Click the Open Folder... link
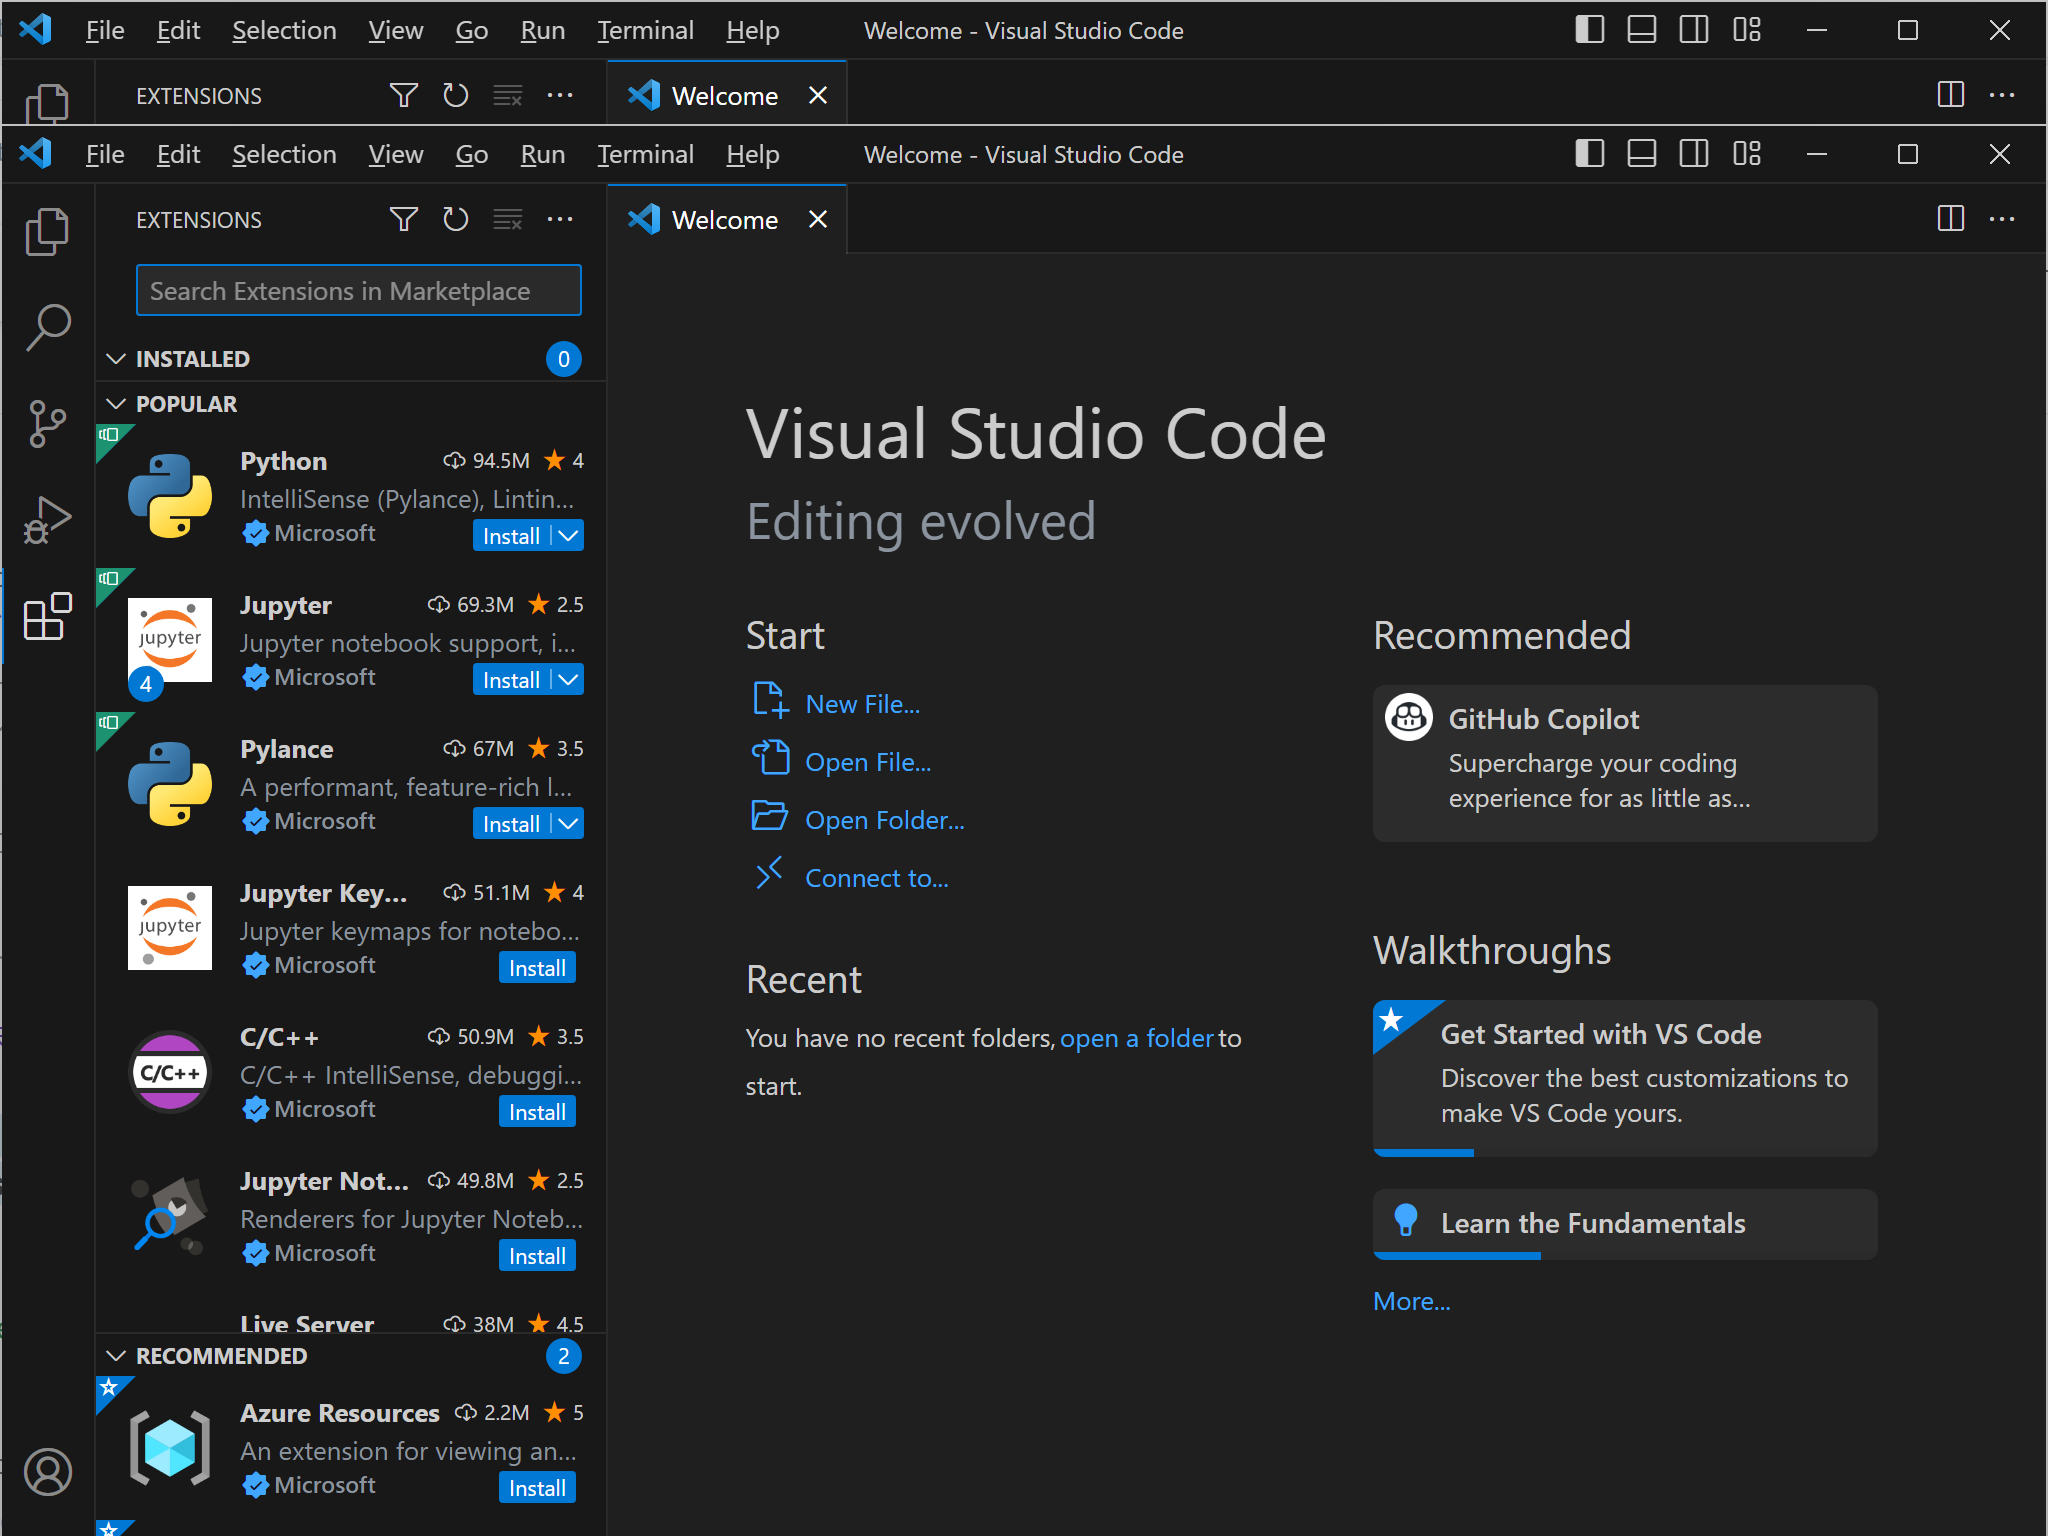 point(884,820)
